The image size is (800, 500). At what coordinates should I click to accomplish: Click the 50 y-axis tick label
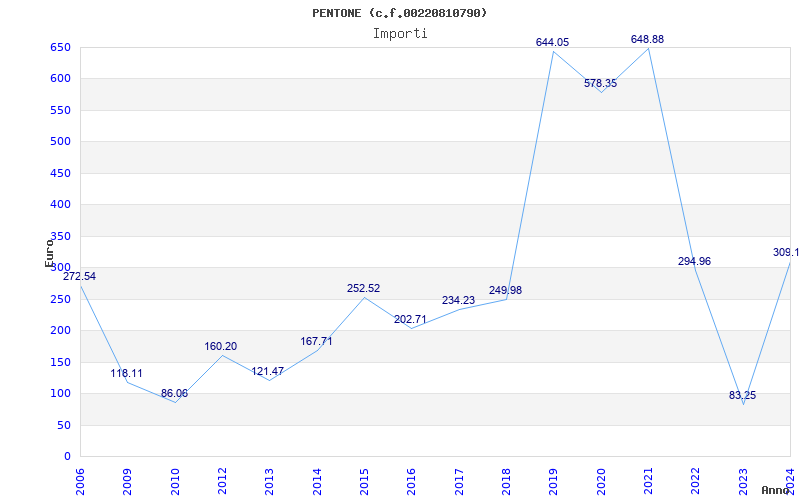click(64, 425)
